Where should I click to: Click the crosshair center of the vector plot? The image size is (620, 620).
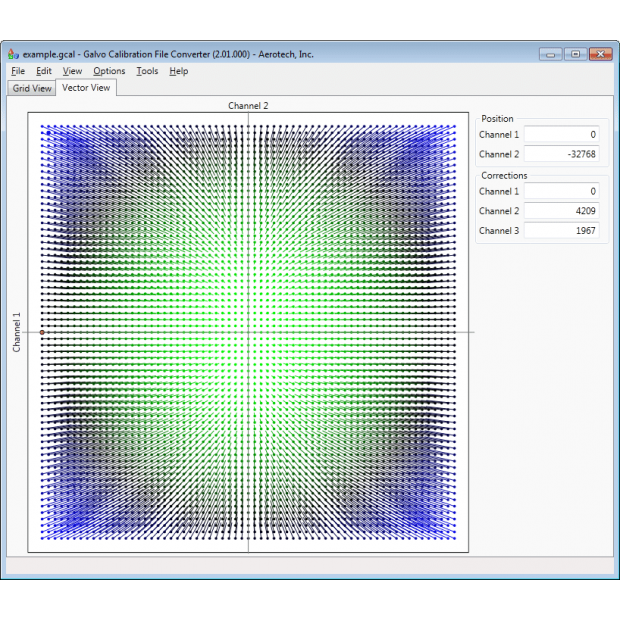click(x=248, y=332)
